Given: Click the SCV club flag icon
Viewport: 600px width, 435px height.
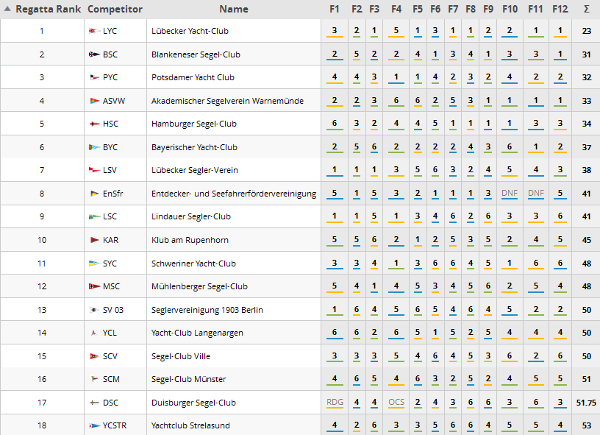Looking at the screenshot, I should 94,356.
